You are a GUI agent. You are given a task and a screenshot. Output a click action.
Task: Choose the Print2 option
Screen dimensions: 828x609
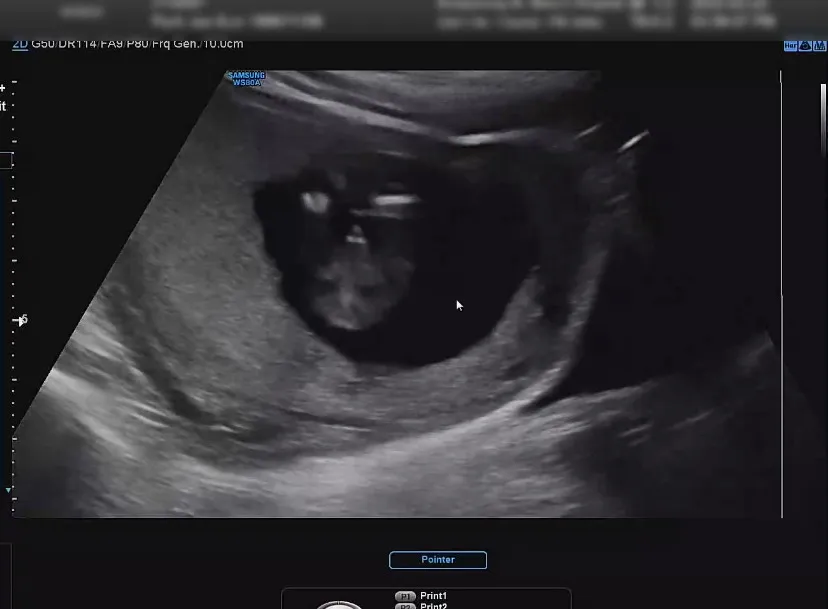pyautogui.click(x=434, y=606)
